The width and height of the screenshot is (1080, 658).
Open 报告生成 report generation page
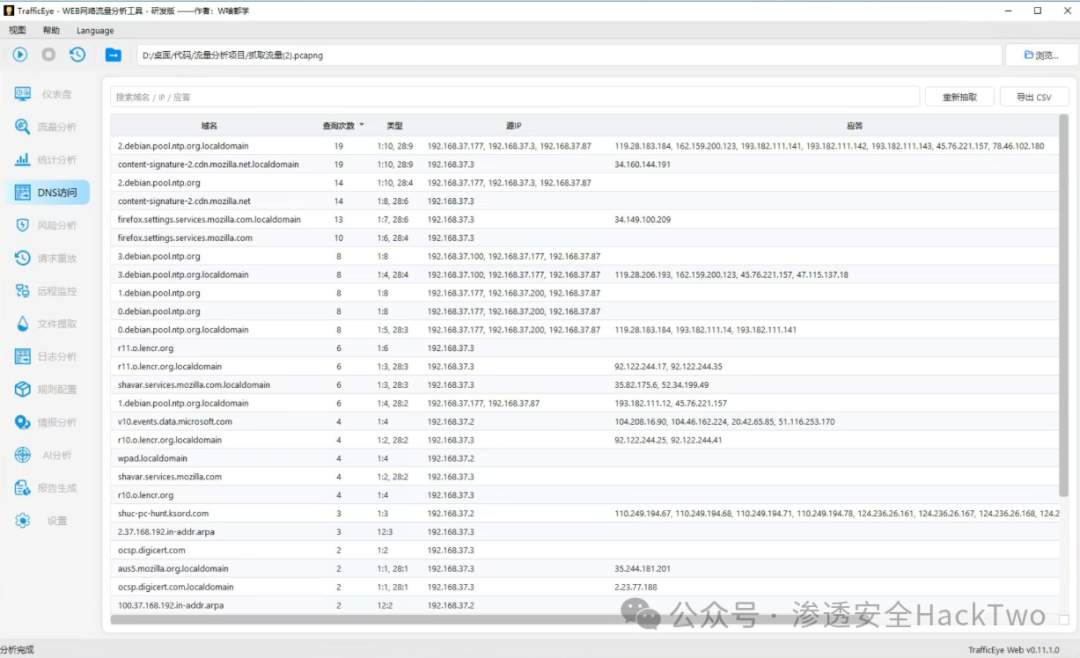[48, 488]
